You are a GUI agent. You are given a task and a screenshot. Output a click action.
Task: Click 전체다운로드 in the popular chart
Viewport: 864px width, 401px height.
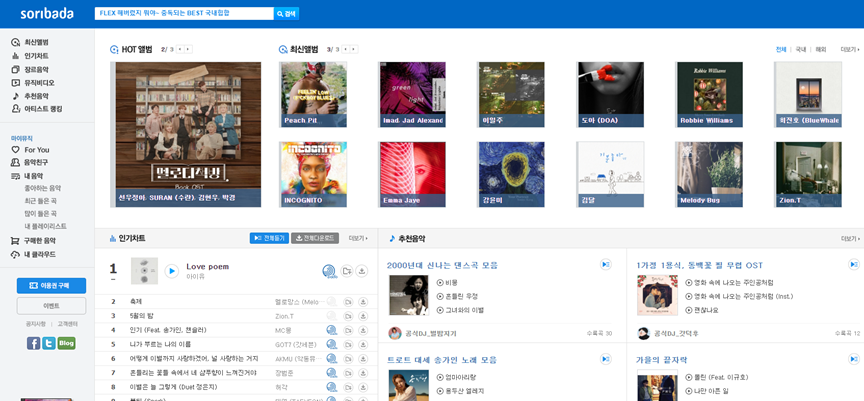click(x=315, y=238)
